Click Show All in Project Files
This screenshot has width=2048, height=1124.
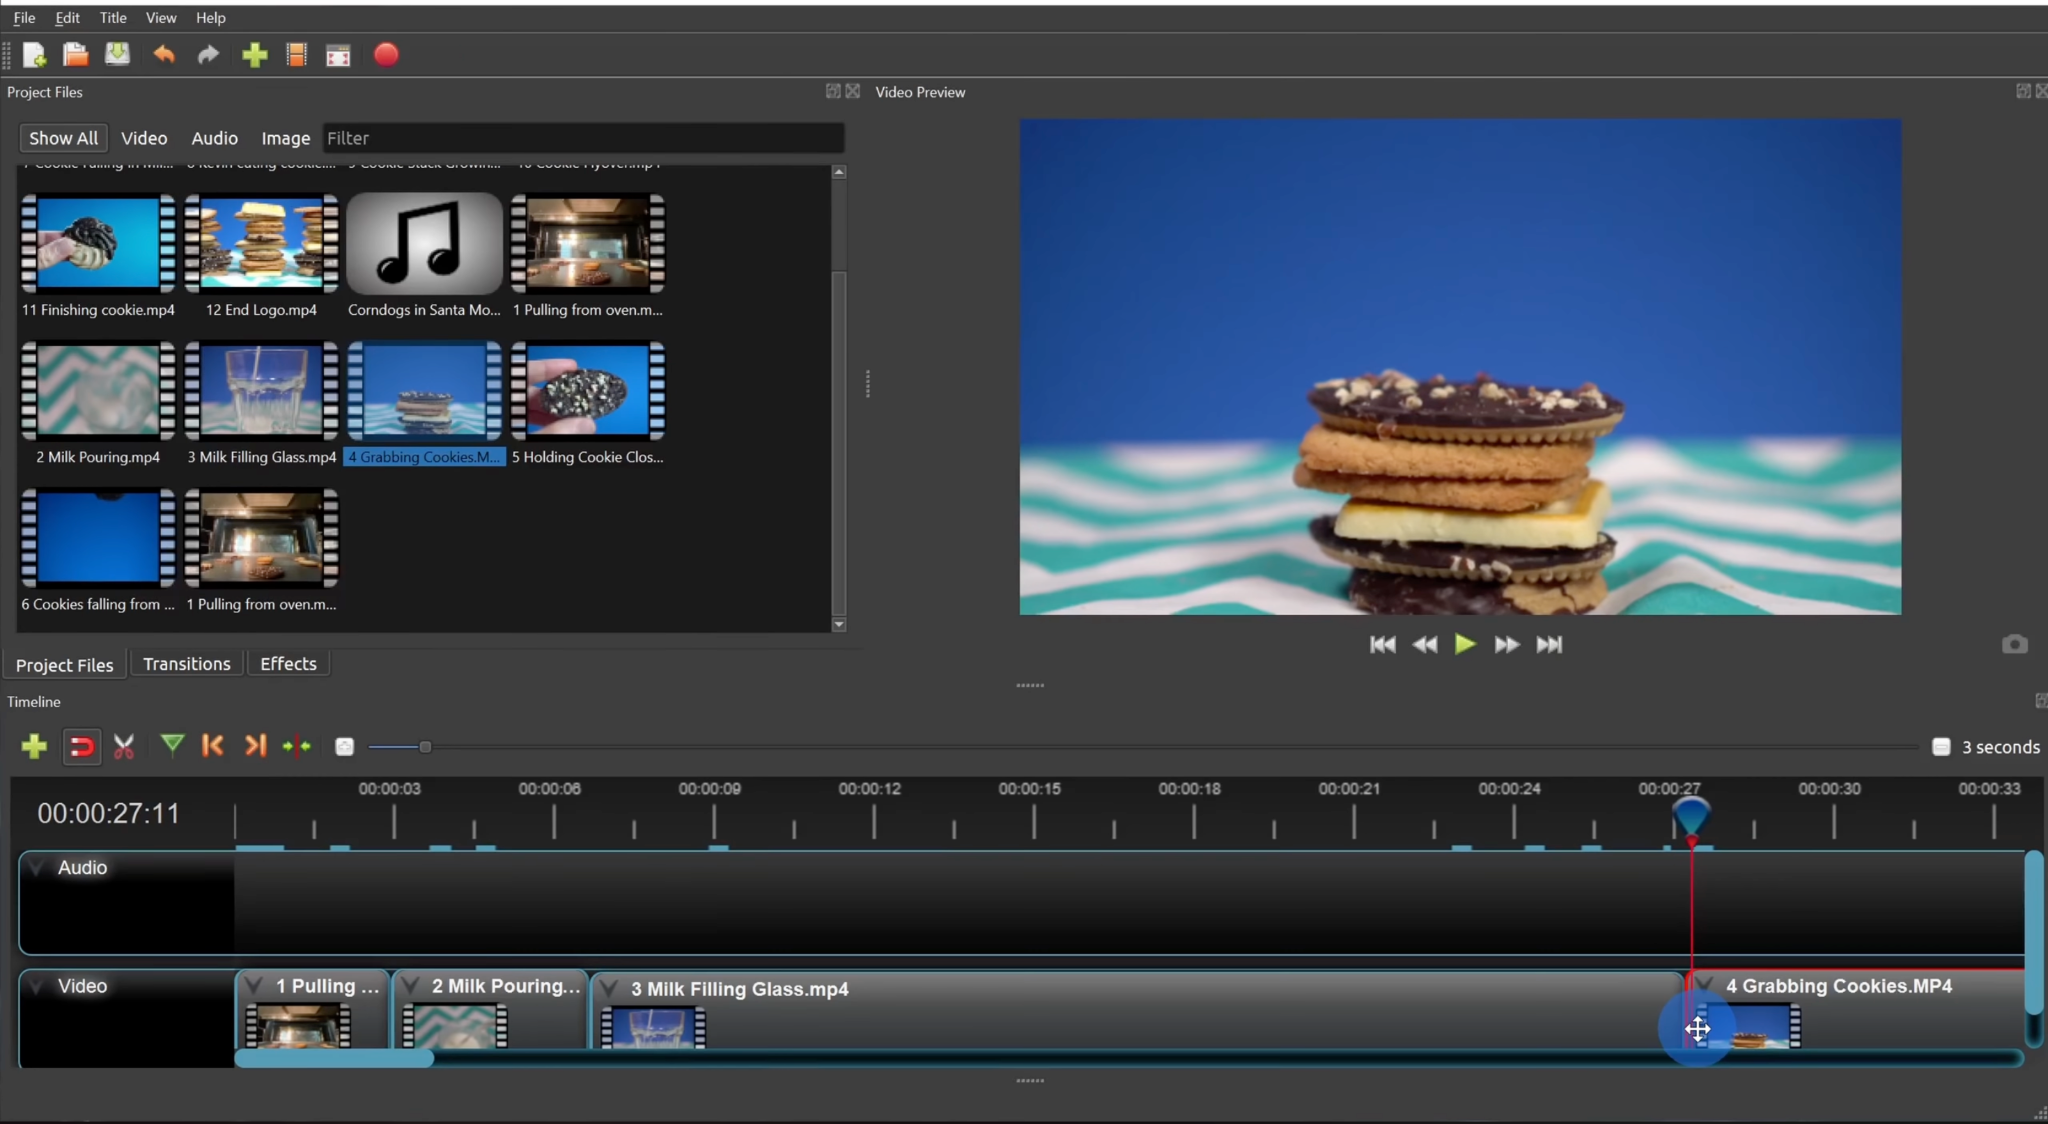[63, 138]
